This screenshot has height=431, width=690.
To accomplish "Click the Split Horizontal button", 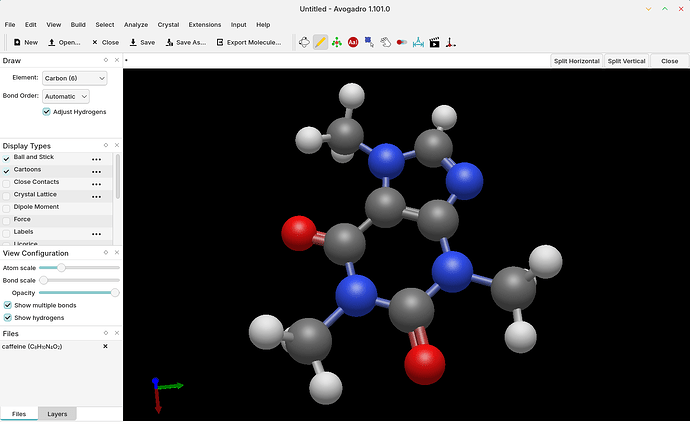I will (x=577, y=61).
